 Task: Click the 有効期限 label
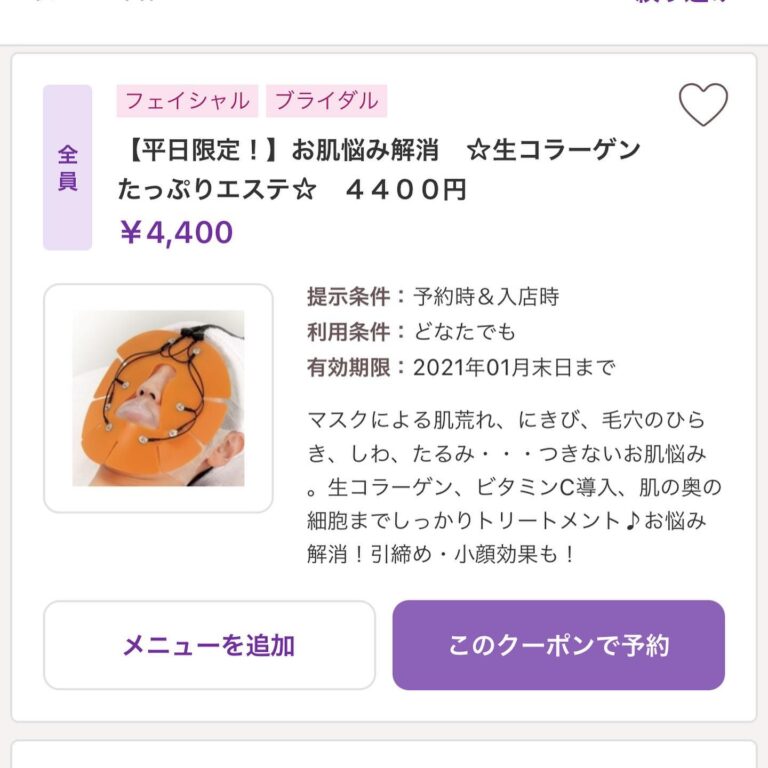pos(350,368)
